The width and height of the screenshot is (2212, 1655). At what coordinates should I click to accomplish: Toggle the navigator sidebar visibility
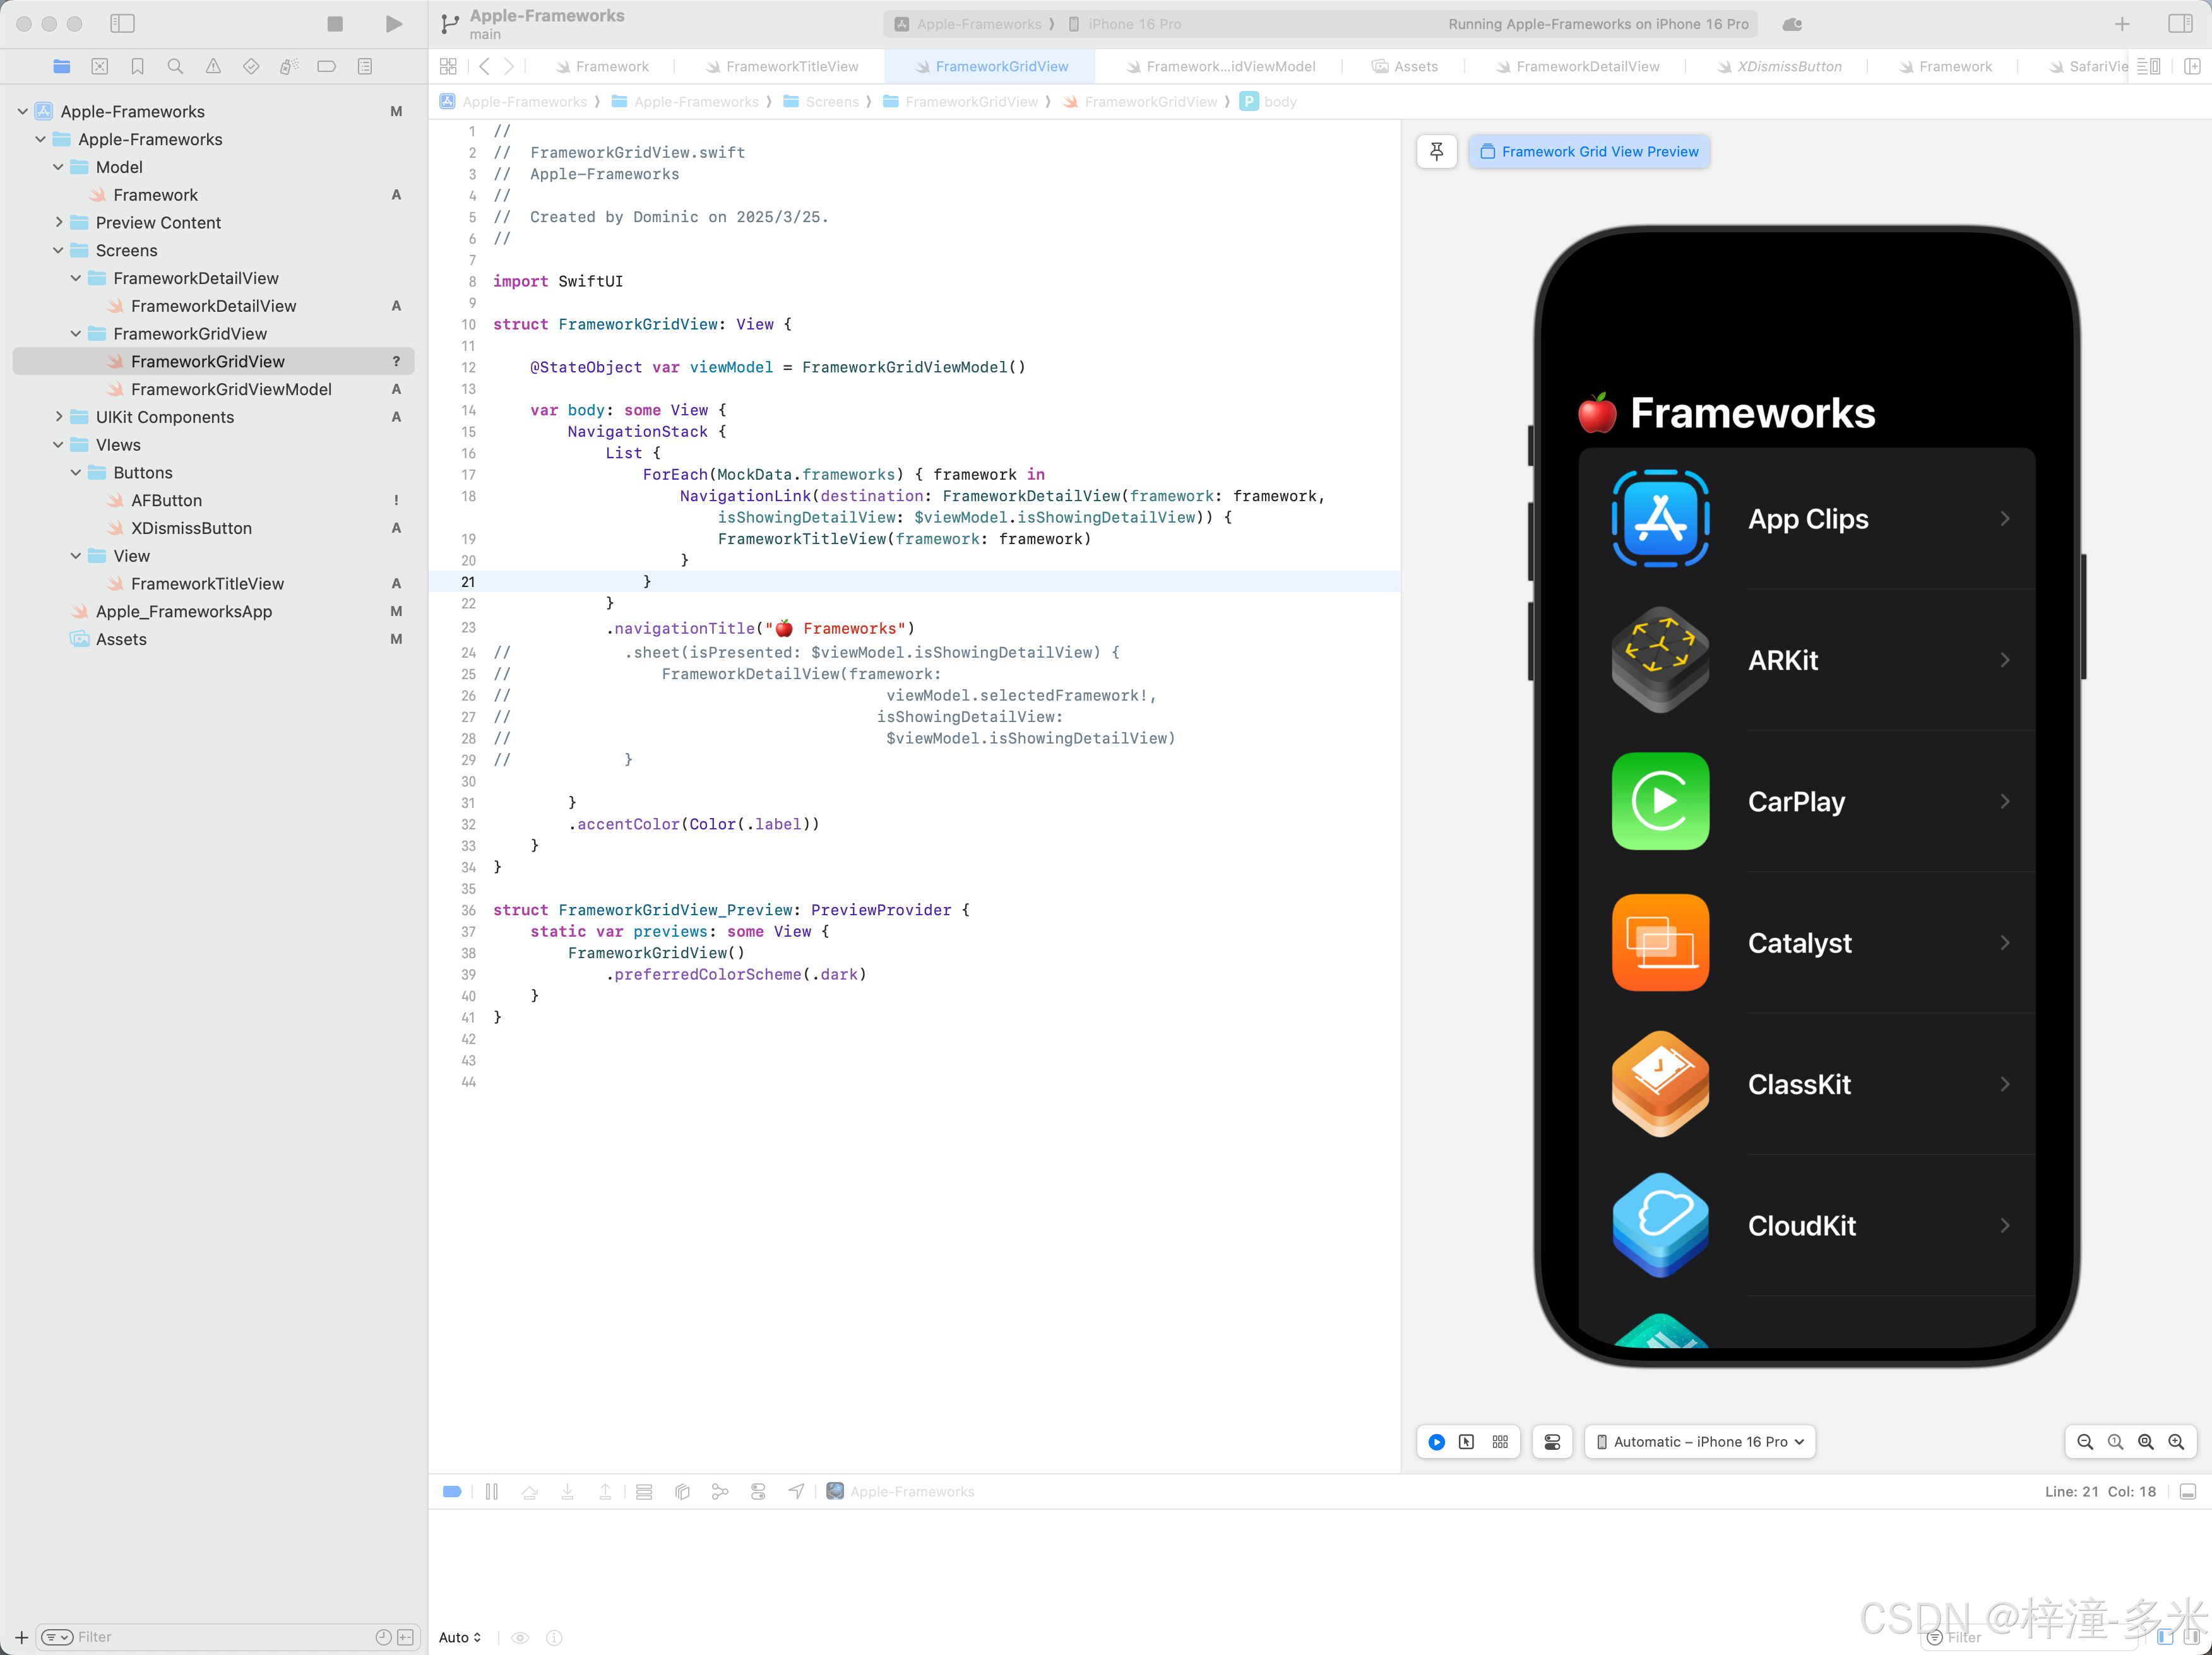122,24
